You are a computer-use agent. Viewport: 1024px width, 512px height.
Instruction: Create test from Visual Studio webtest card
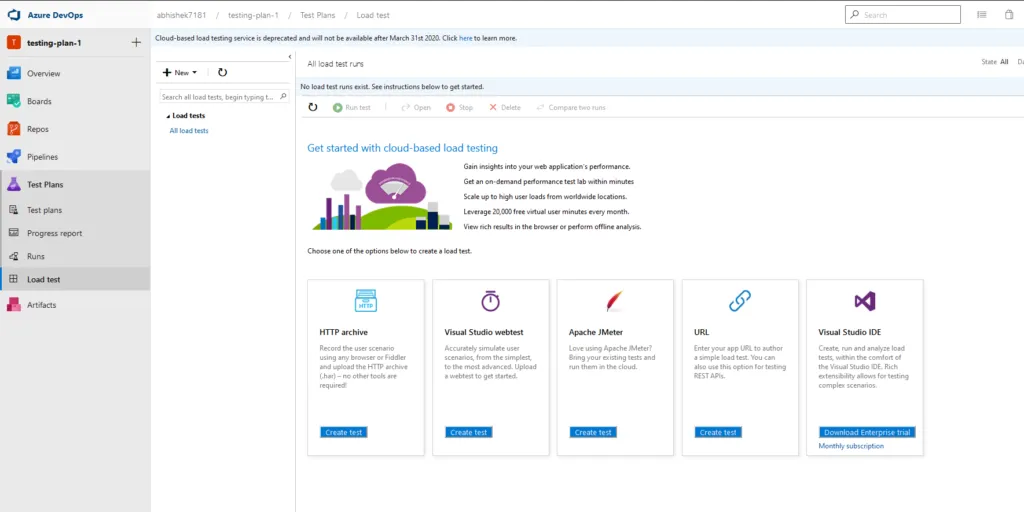pyautogui.click(x=469, y=432)
